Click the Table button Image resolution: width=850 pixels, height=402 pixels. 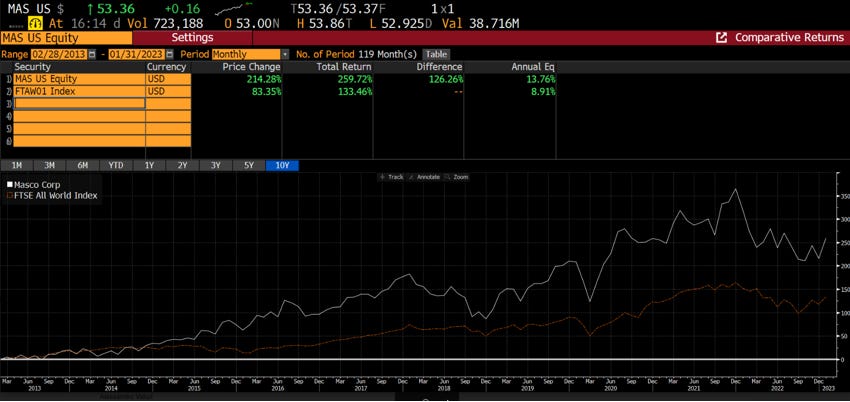pyautogui.click(x=436, y=54)
